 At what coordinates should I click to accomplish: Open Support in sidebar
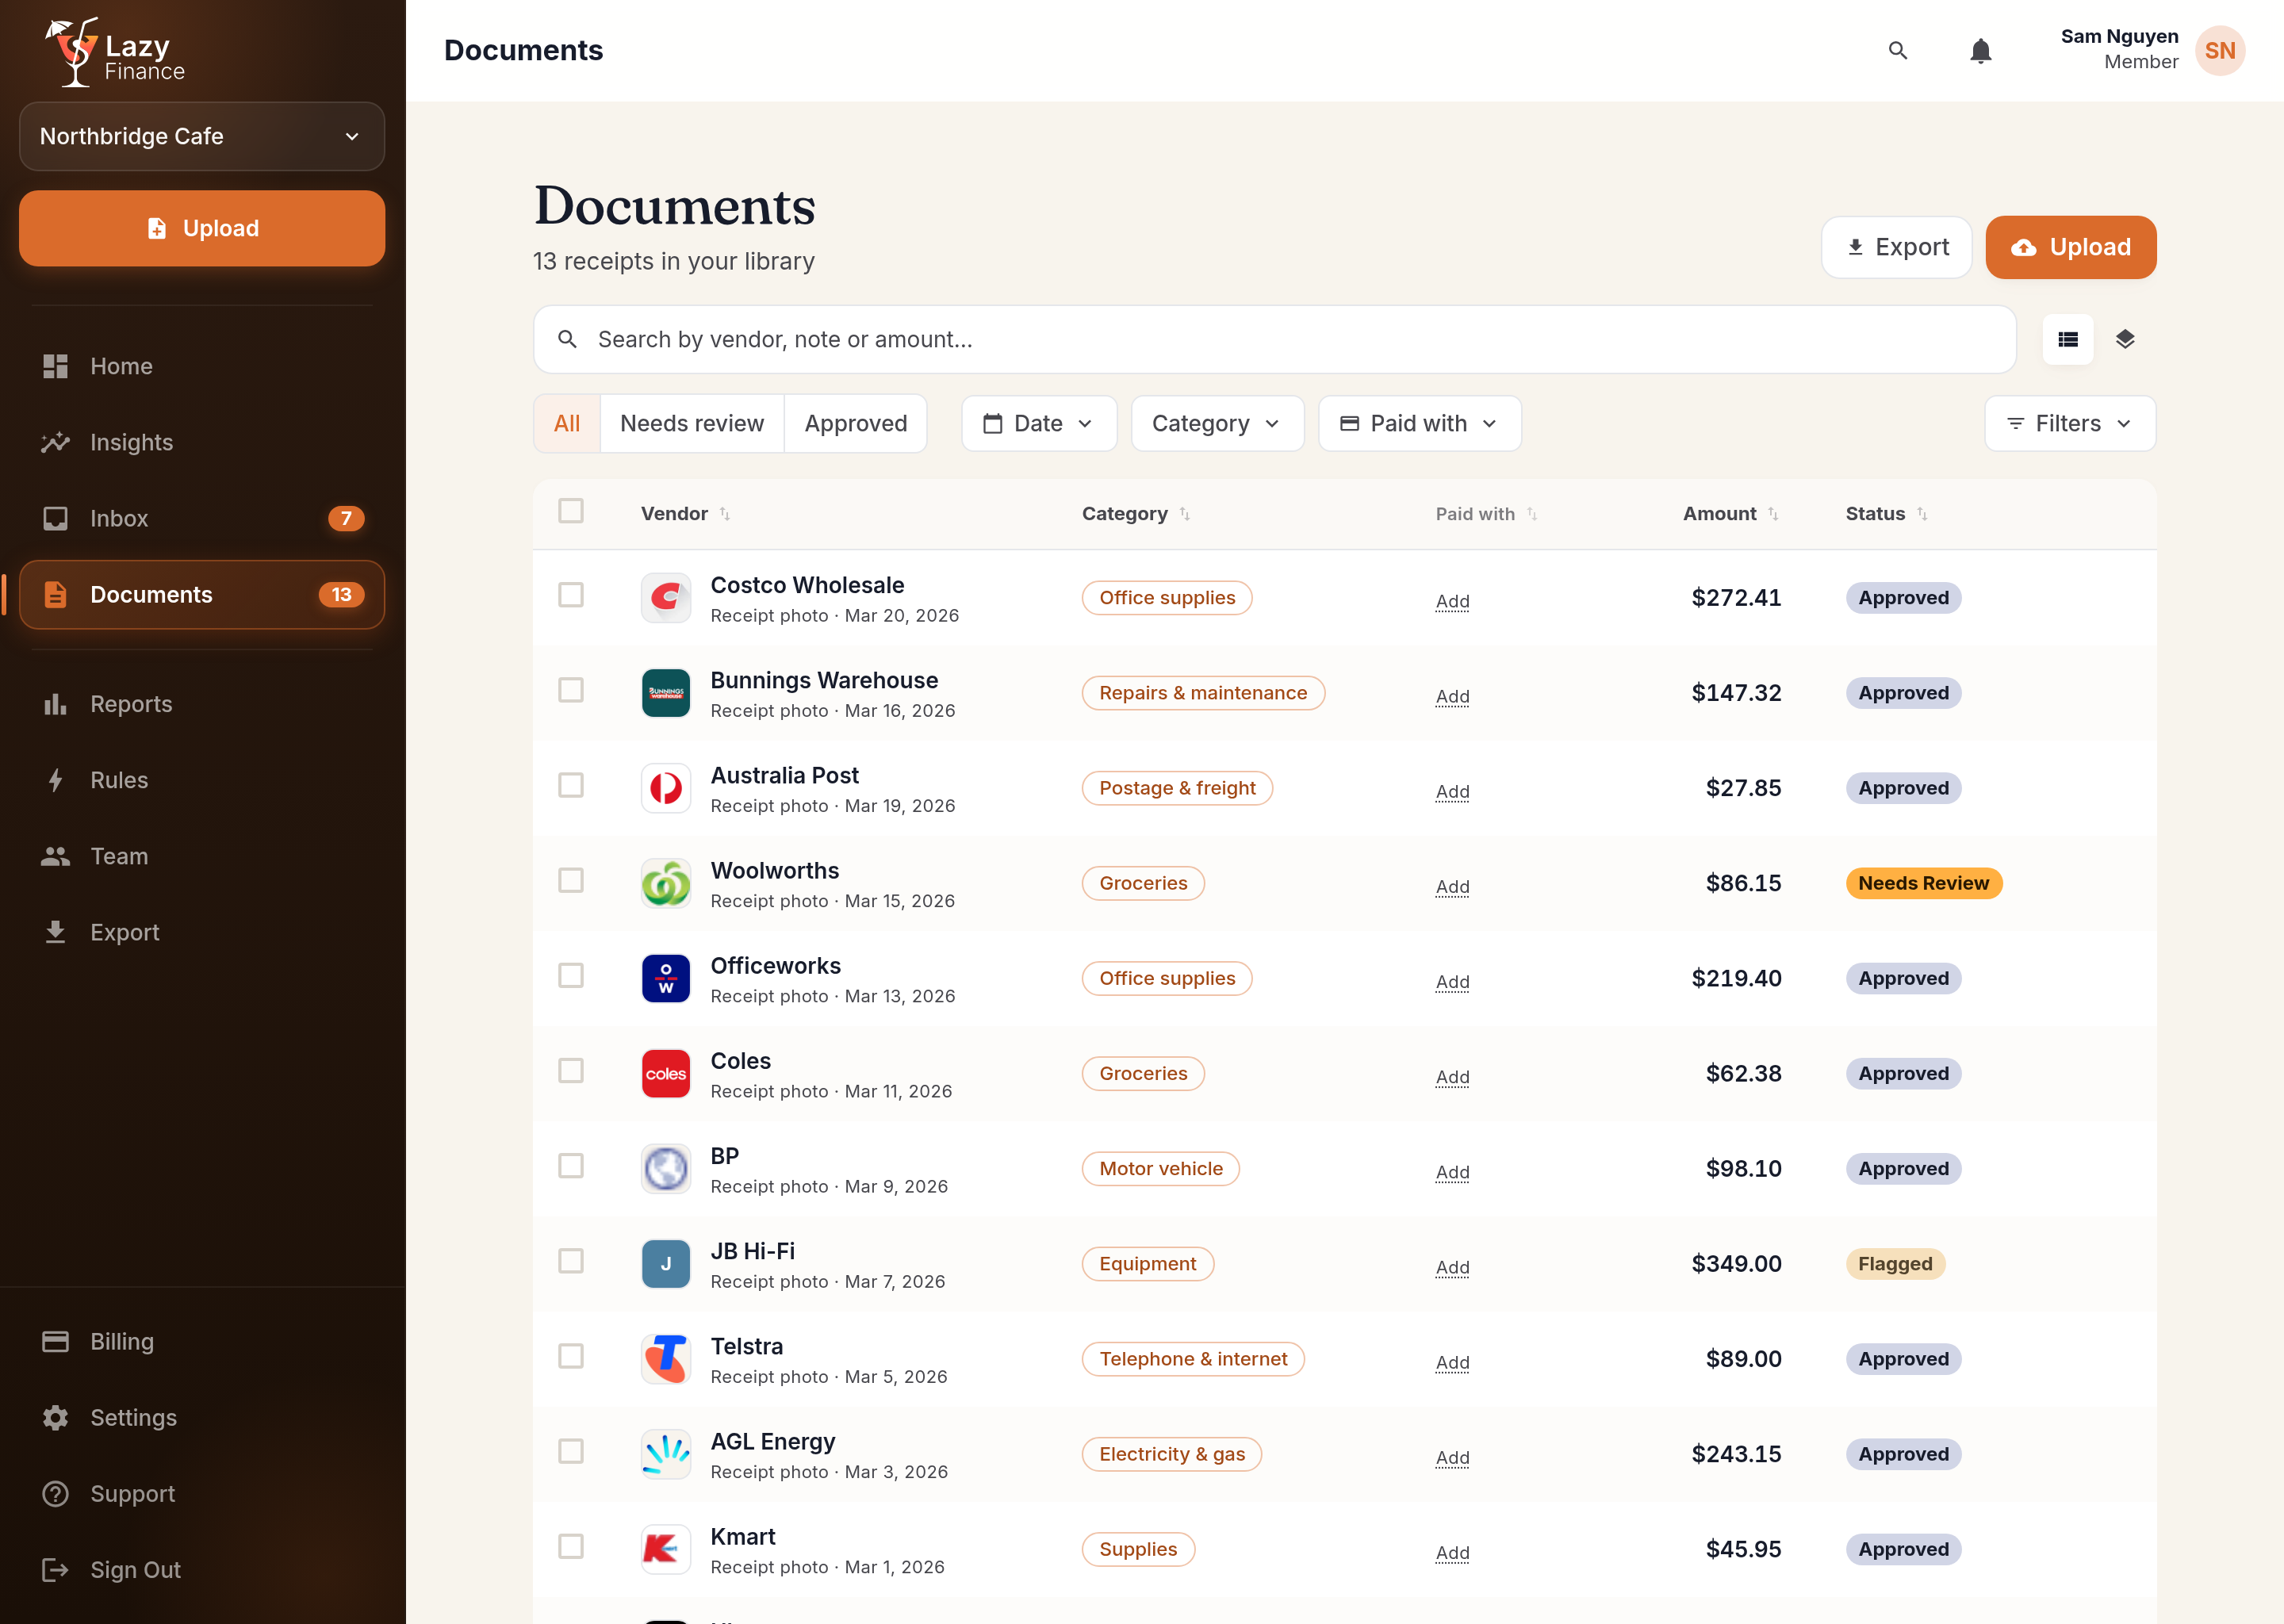(202, 1493)
